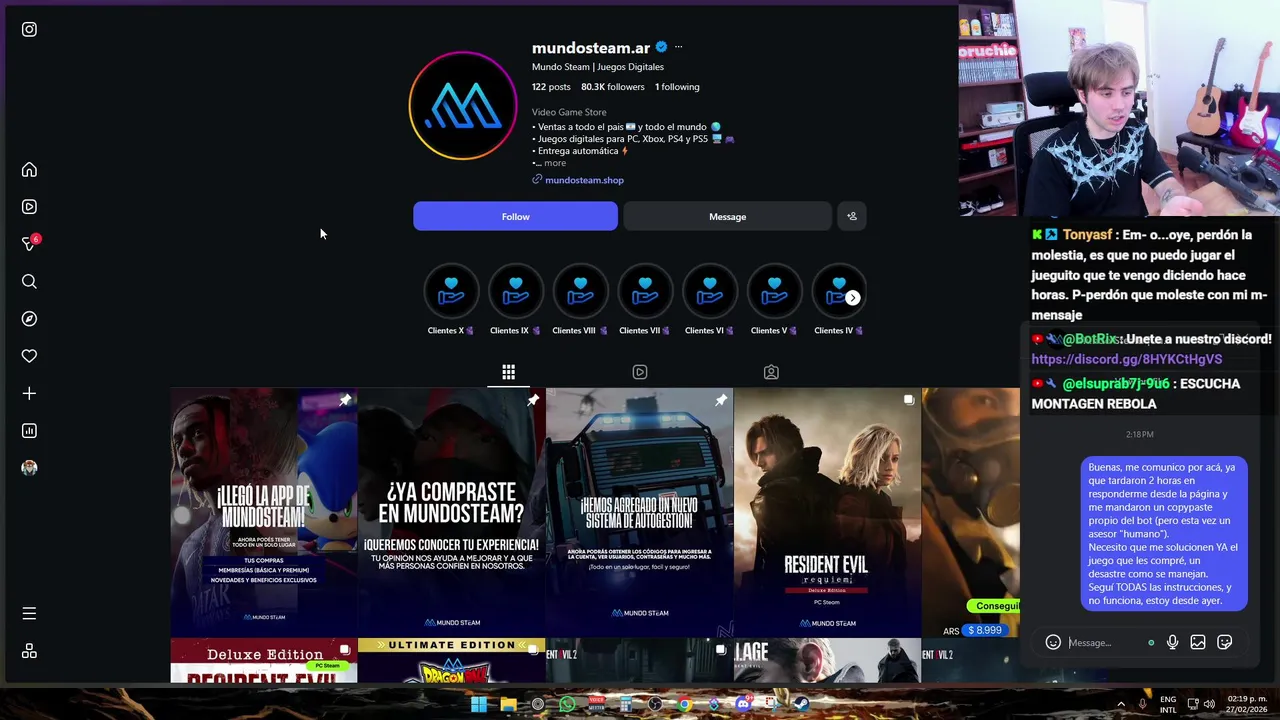Open the Windows Start menu
The image size is (1280, 720).
[478, 704]
